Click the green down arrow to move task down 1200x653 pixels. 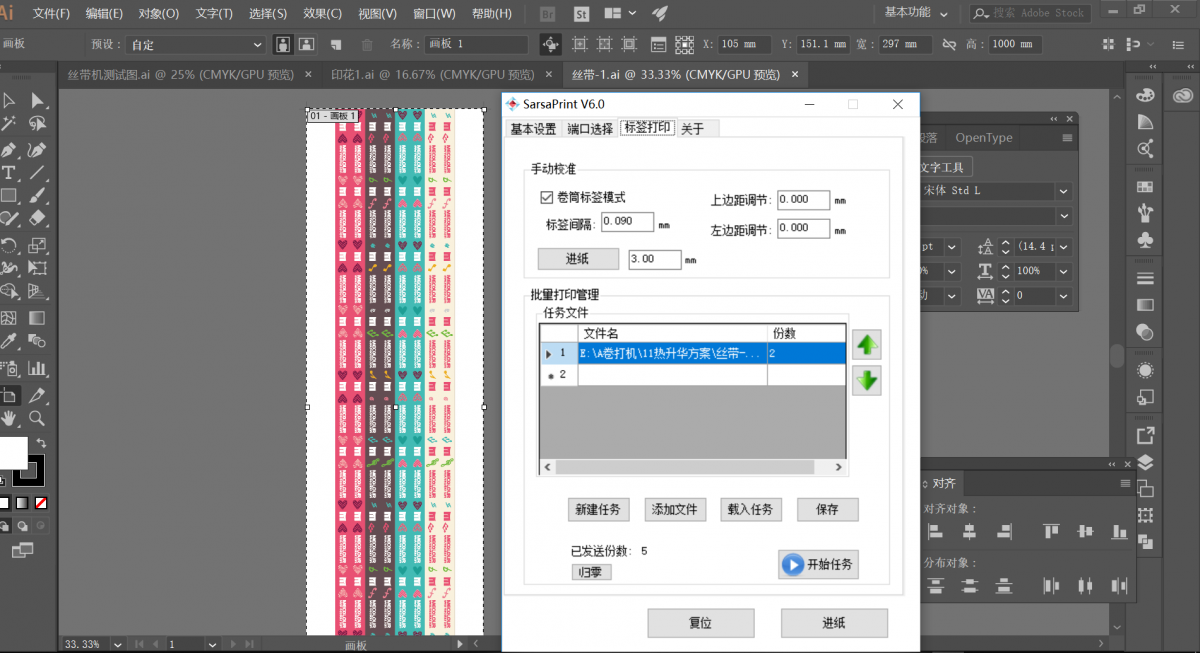point(866,381)
